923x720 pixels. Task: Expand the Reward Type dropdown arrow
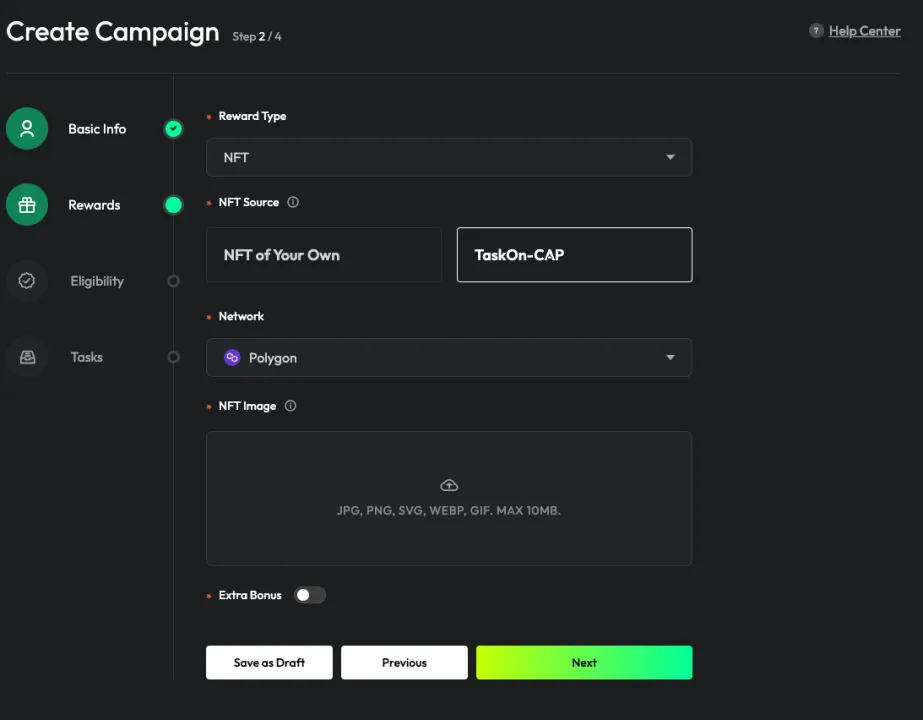670,157
